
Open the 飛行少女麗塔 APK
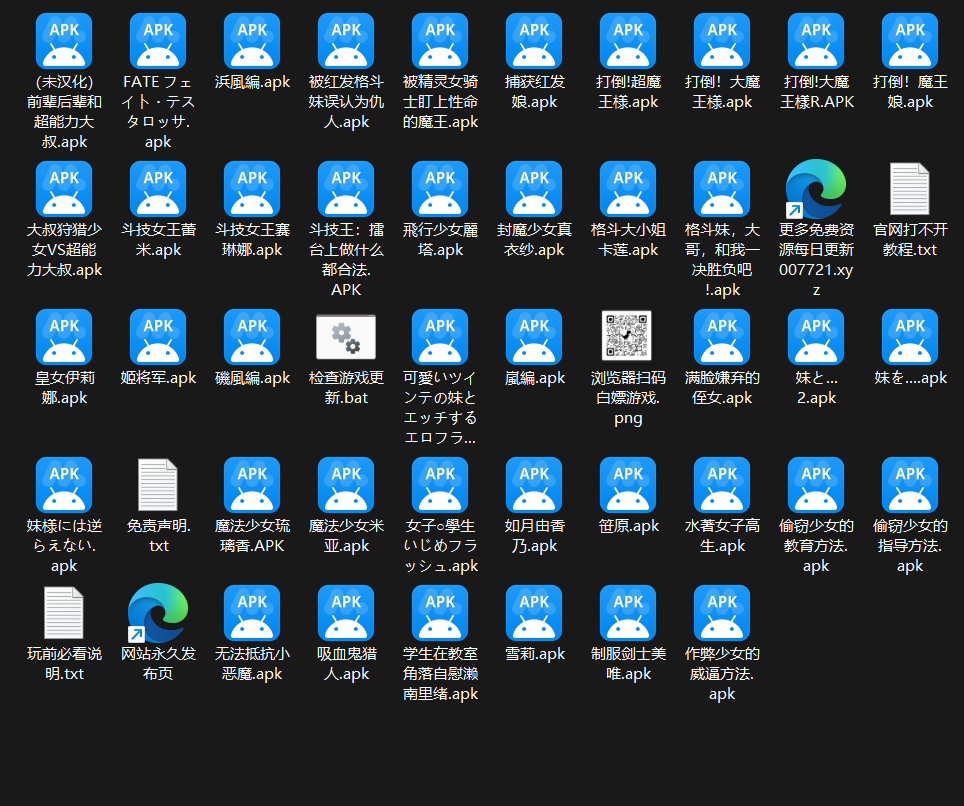(439, 188)
